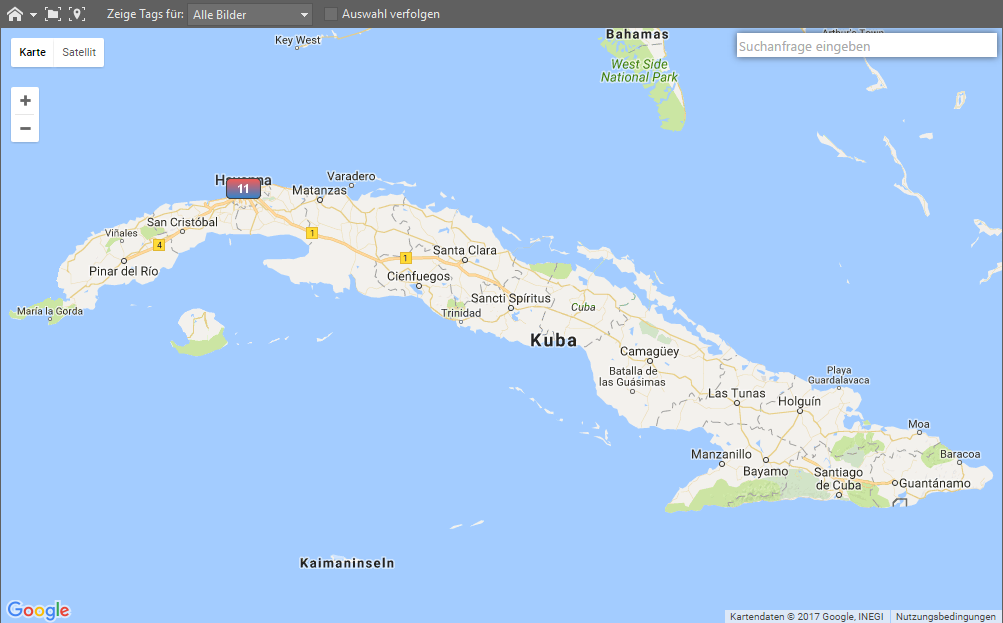Click the 'Sancti Spíritus' label

pos(511,299)
